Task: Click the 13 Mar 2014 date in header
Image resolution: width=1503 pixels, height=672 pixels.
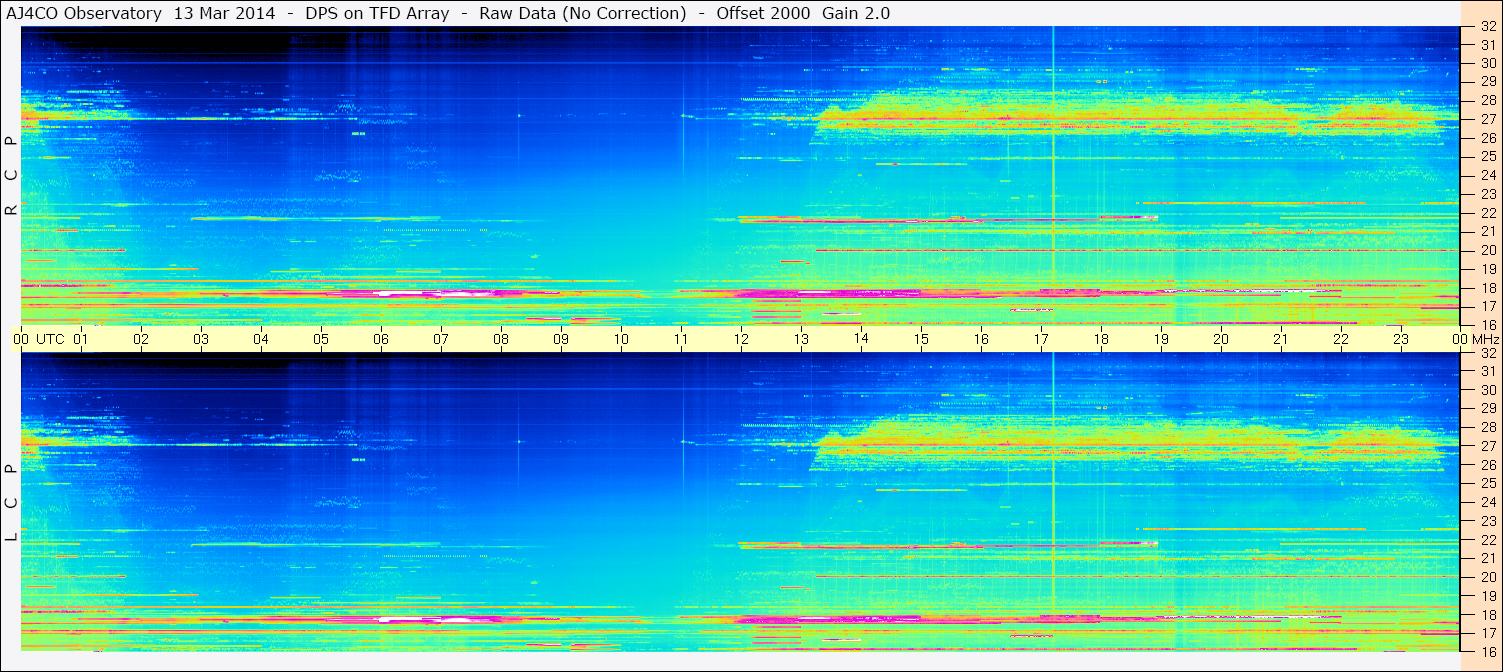Action: [x=224, y=13]
